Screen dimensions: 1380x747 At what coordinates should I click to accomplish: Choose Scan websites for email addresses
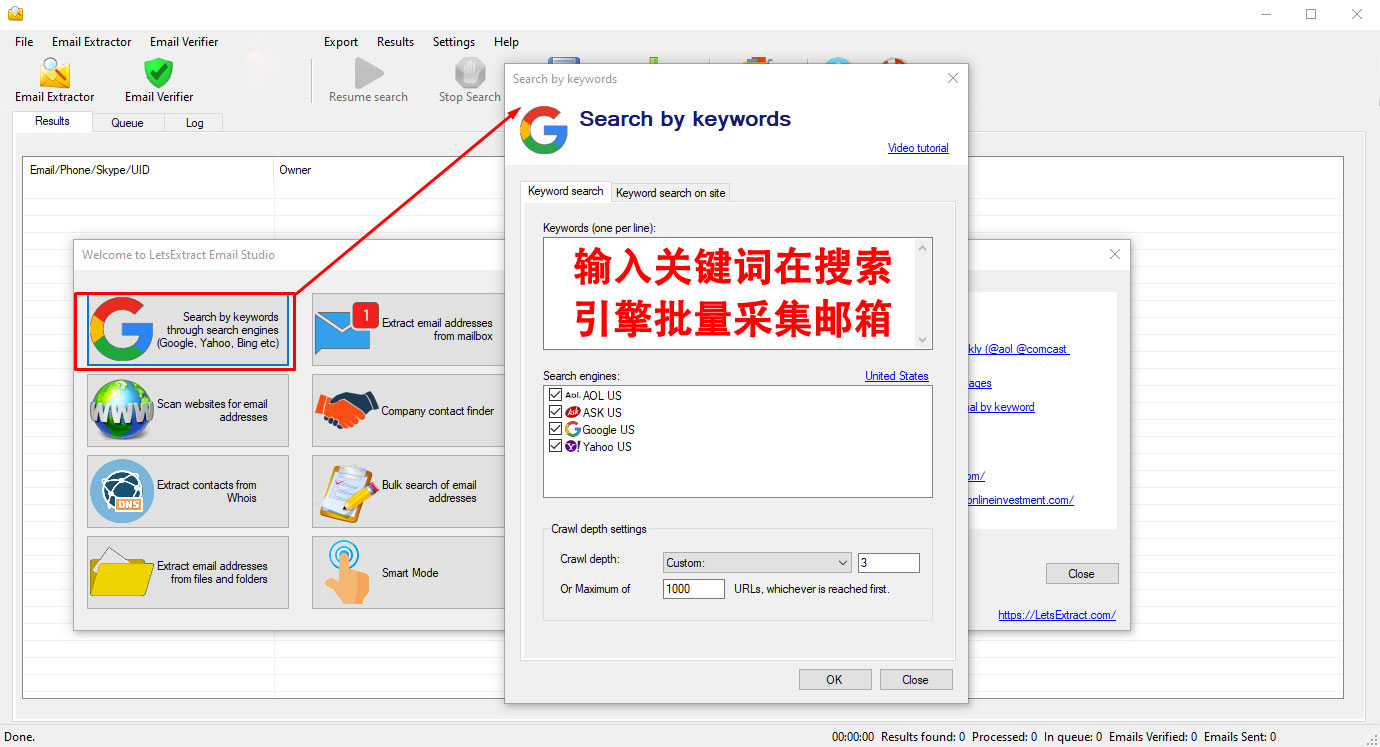tap(188, 411)
